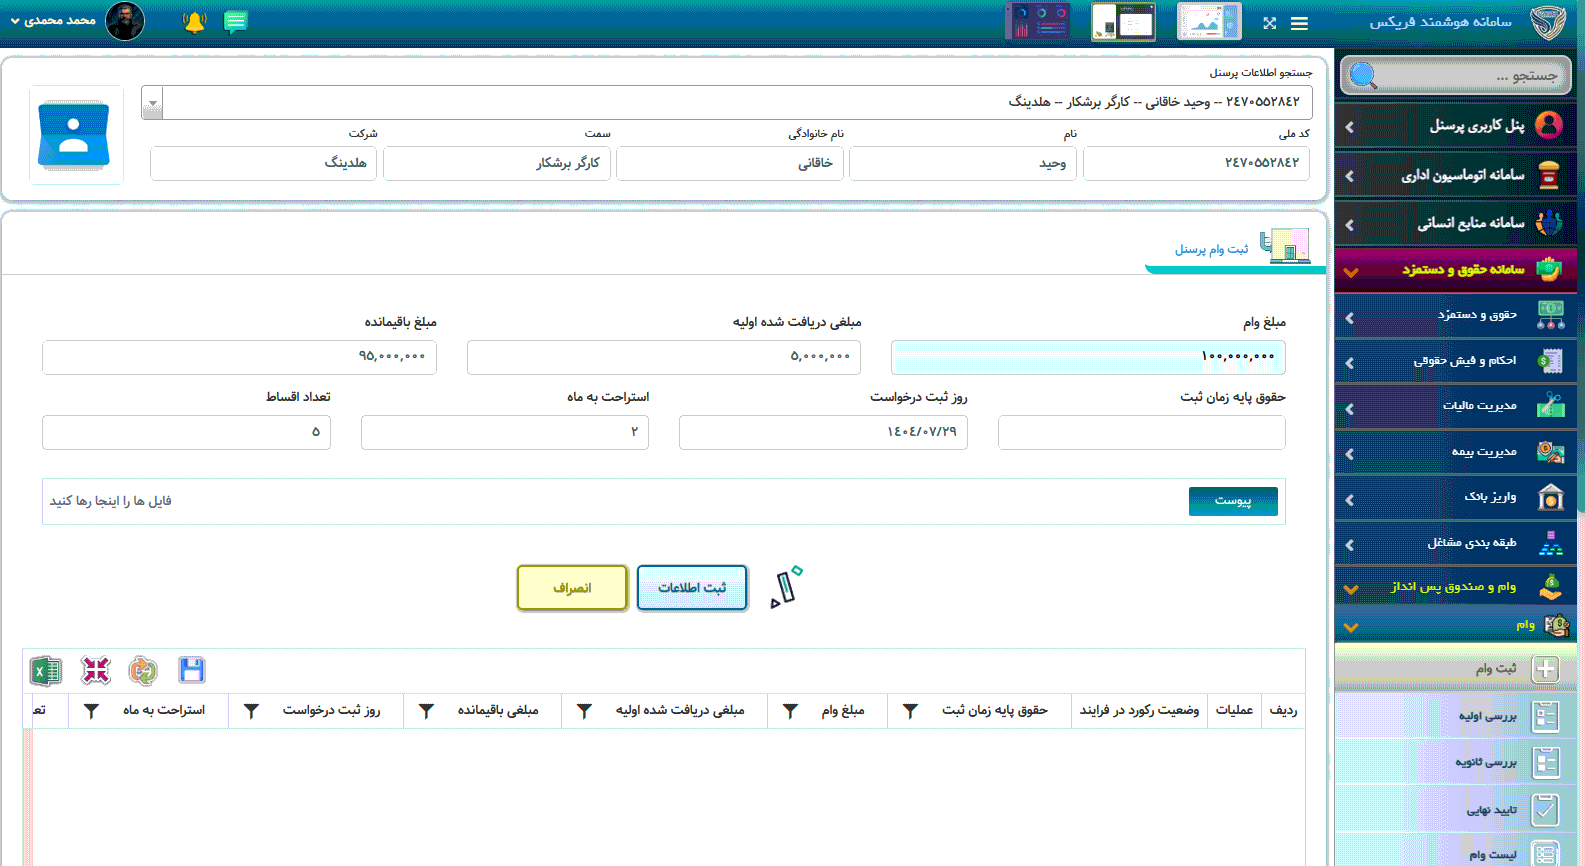
Task: Toggle the hamburger menu icon
Action: point(1299,23)
